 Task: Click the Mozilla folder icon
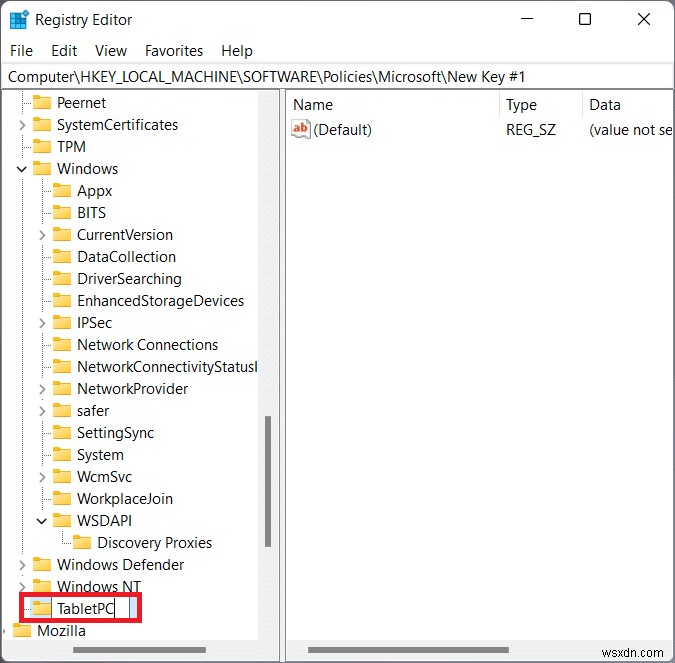(22, 630)
